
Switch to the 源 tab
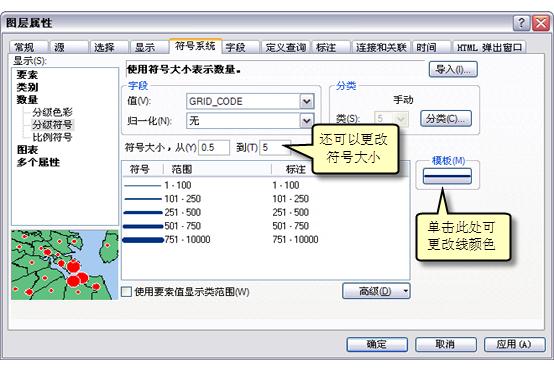(69, 47)
